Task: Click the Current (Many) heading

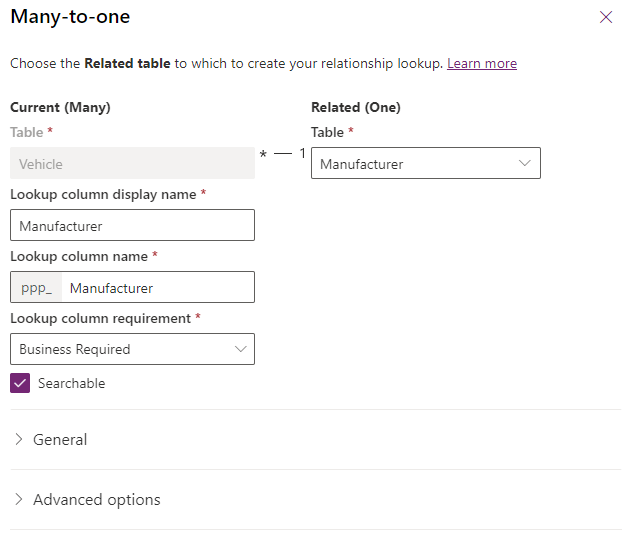Action: [60, 107]
